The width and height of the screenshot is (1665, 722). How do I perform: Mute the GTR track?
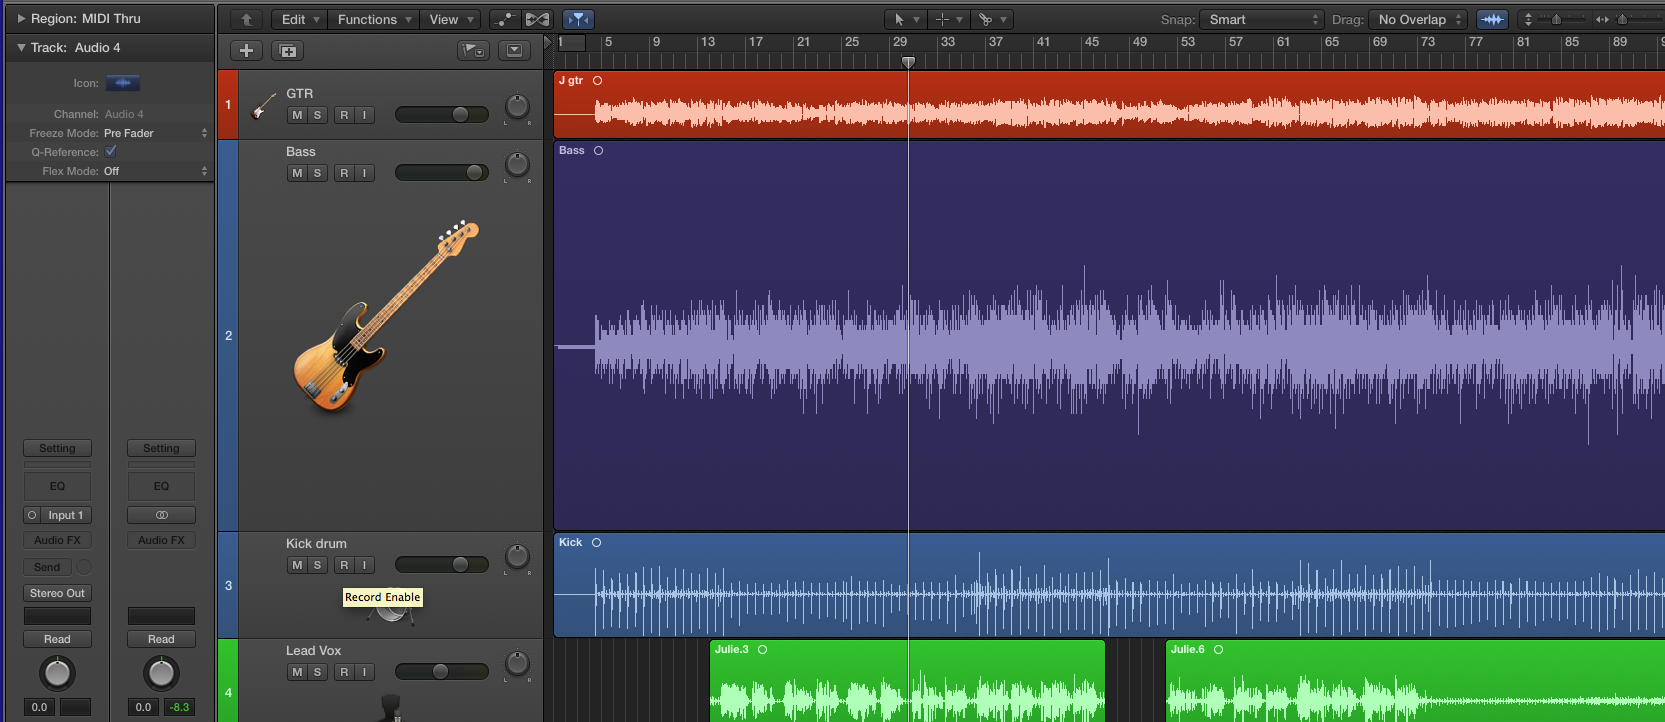coord(297,115)
